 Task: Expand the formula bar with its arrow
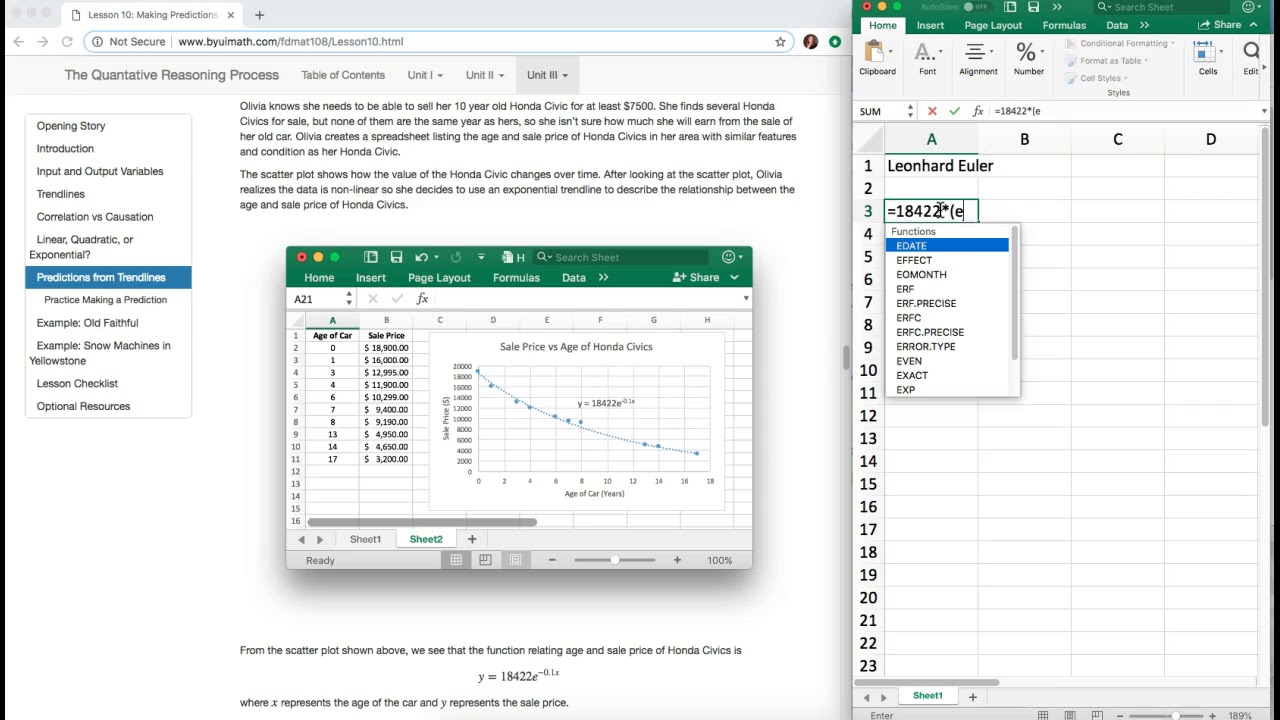pyautogui.click(x=1265, y=111)
